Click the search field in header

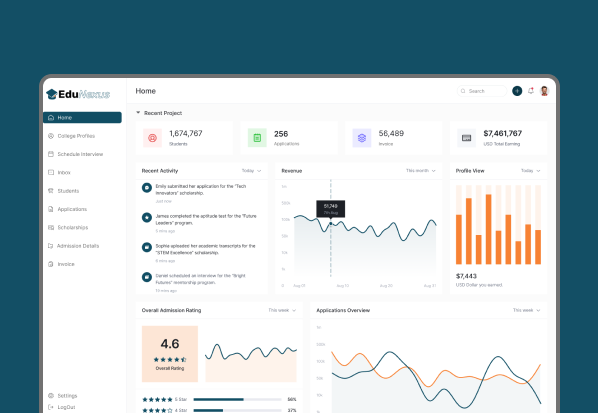pos(482,91)
